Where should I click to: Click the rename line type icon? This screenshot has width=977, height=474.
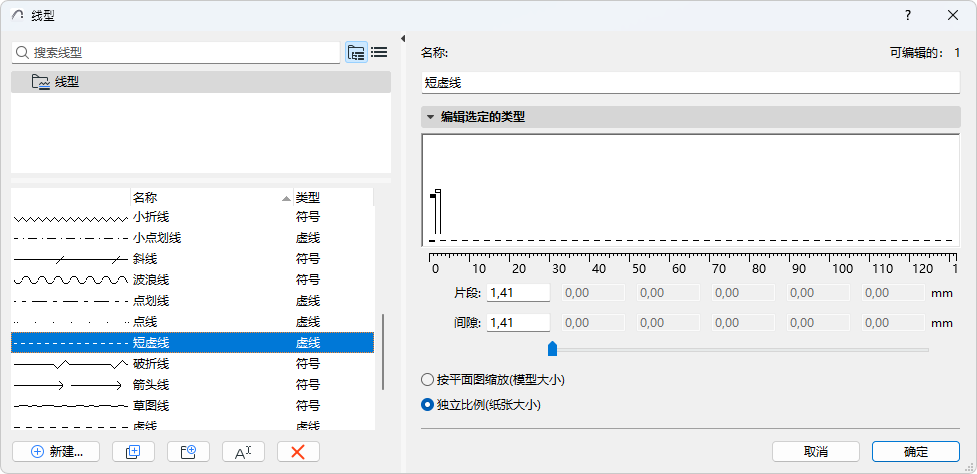click(x=243, y=452)
